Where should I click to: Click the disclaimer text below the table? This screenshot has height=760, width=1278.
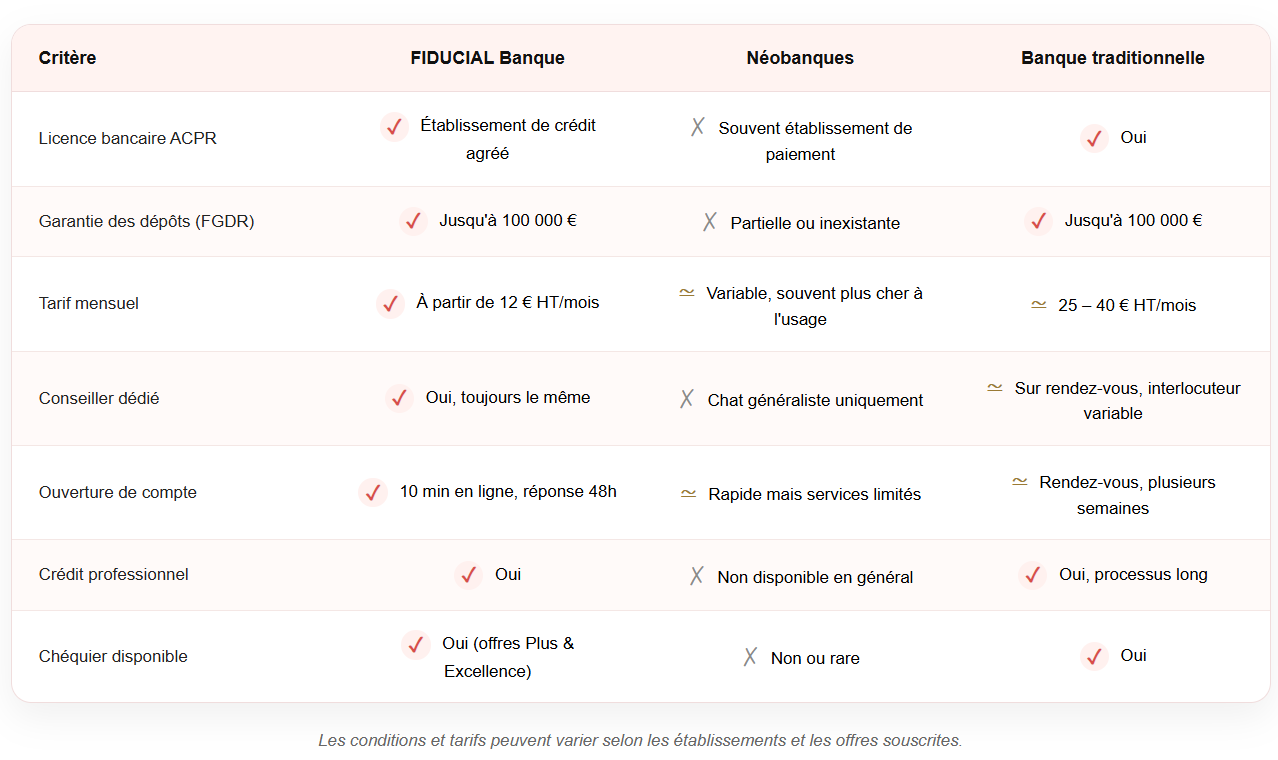pyautogui.click(x=640, y=740)
